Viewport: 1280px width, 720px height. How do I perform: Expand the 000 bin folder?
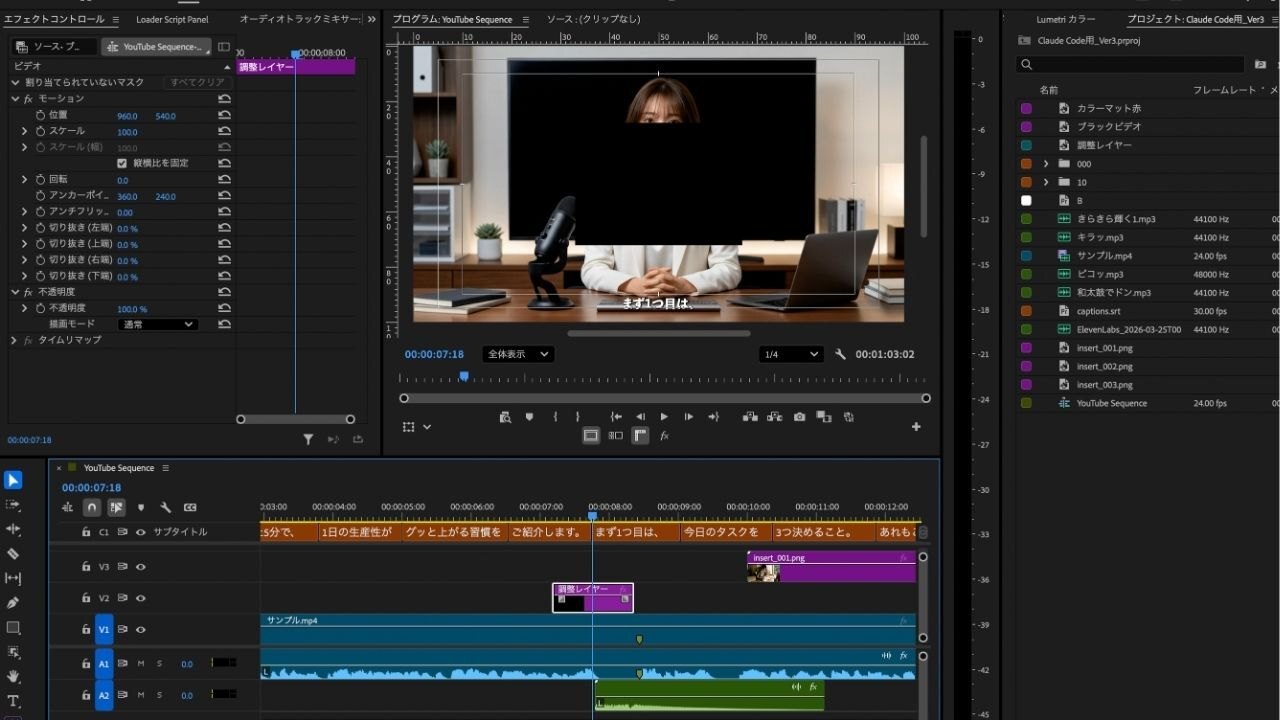point(1046,164)
